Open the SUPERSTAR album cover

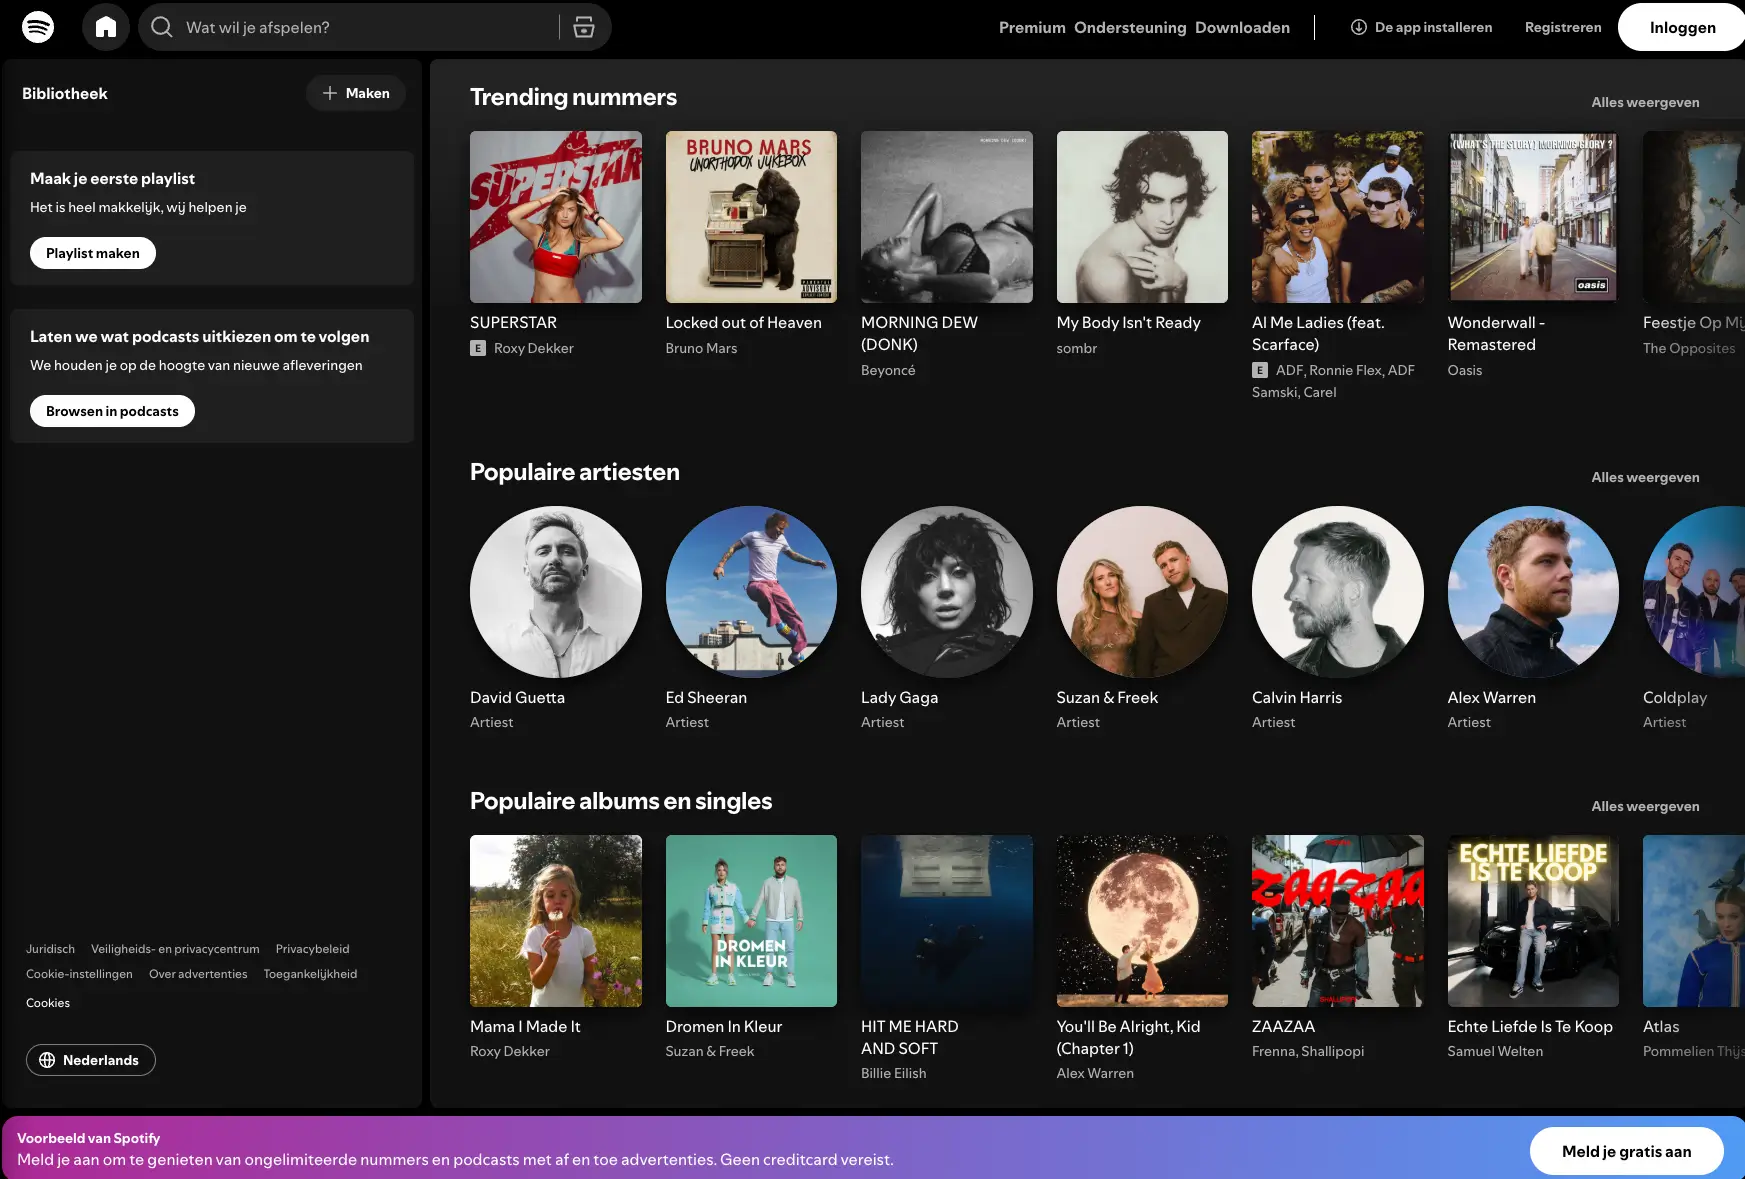pos(556,217)
